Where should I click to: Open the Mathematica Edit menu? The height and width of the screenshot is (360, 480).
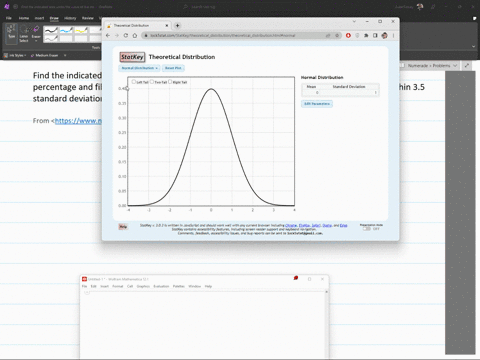click(x=94, y=286)
